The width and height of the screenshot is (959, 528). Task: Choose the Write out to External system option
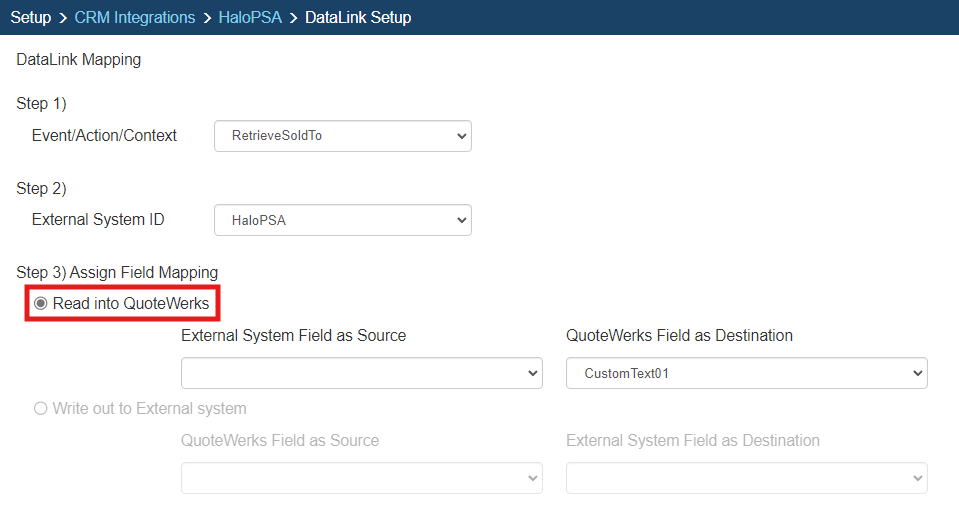[x=41, y=408]
